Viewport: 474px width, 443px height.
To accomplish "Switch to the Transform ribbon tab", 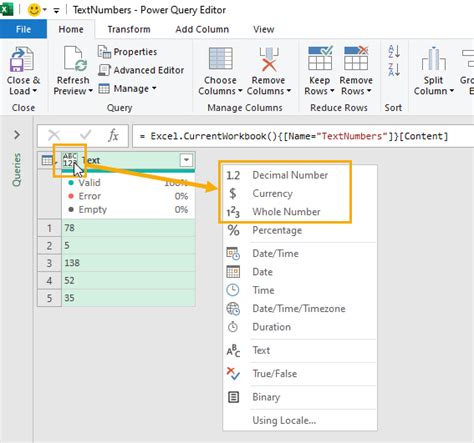I will click(129, 29).
